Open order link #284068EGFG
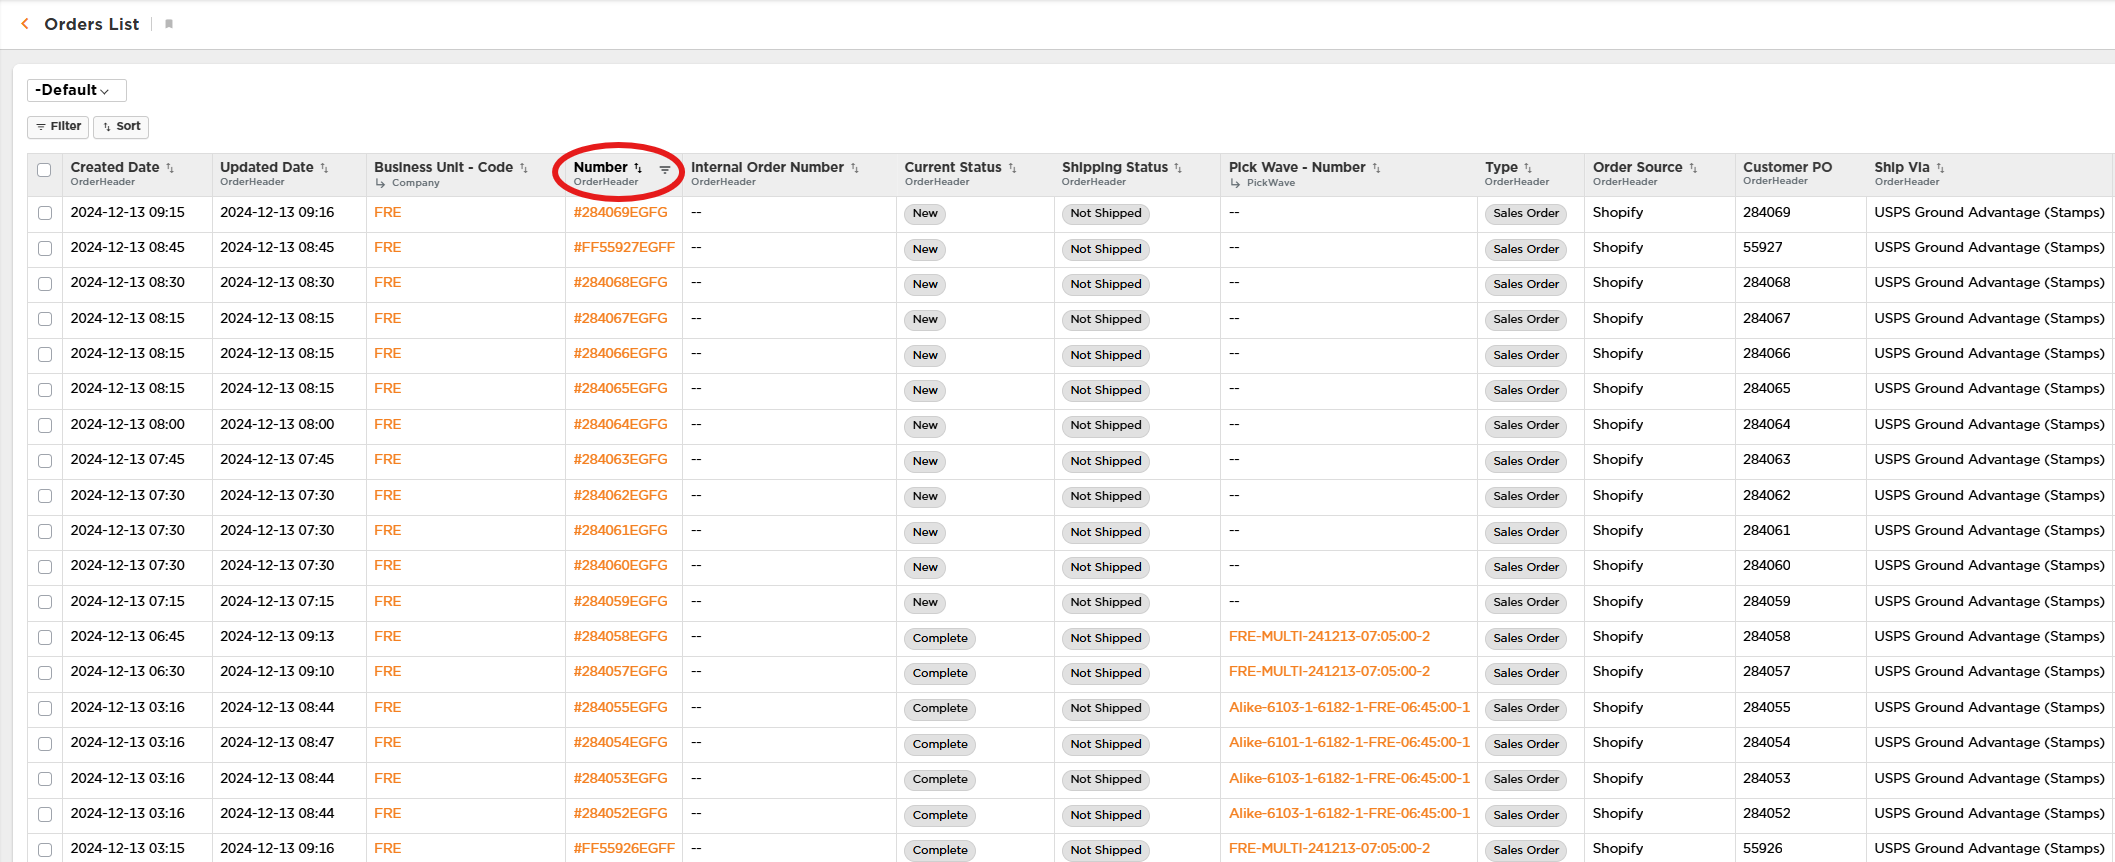This screenshot has width=2115, height=862. 620,283
